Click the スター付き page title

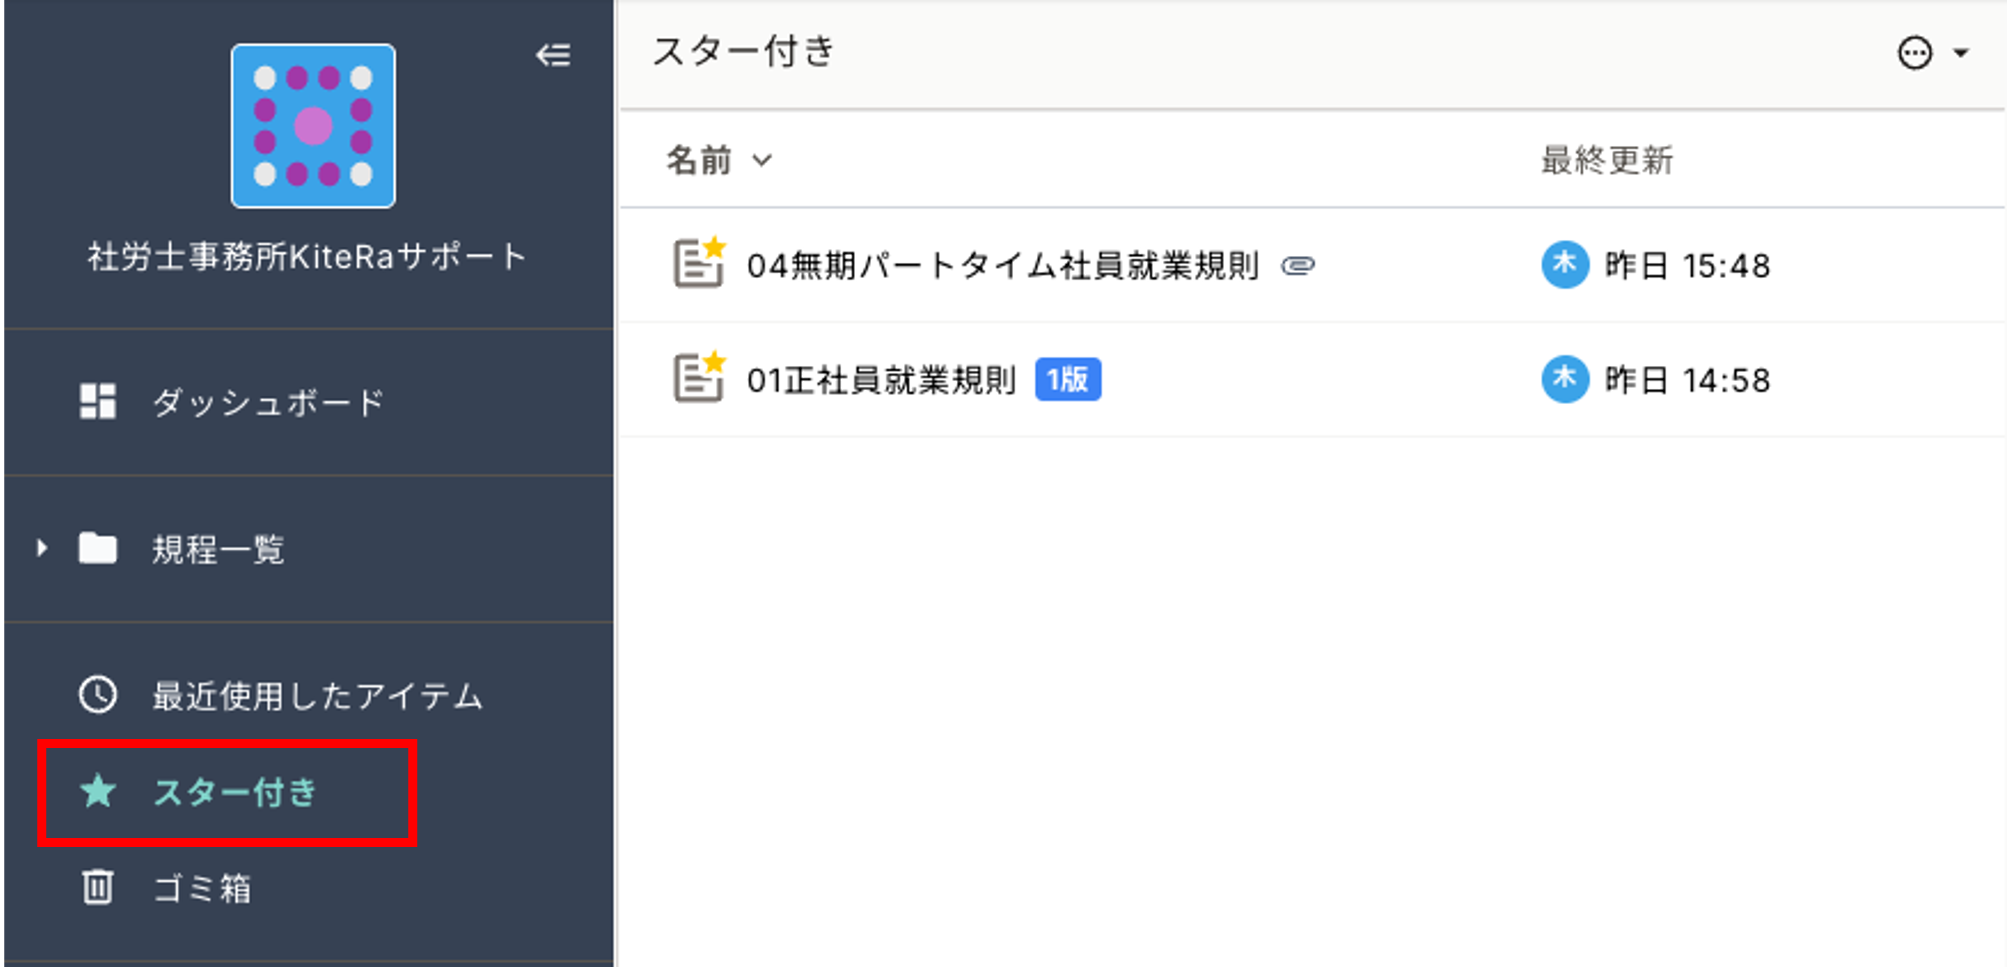click(743, 51)
